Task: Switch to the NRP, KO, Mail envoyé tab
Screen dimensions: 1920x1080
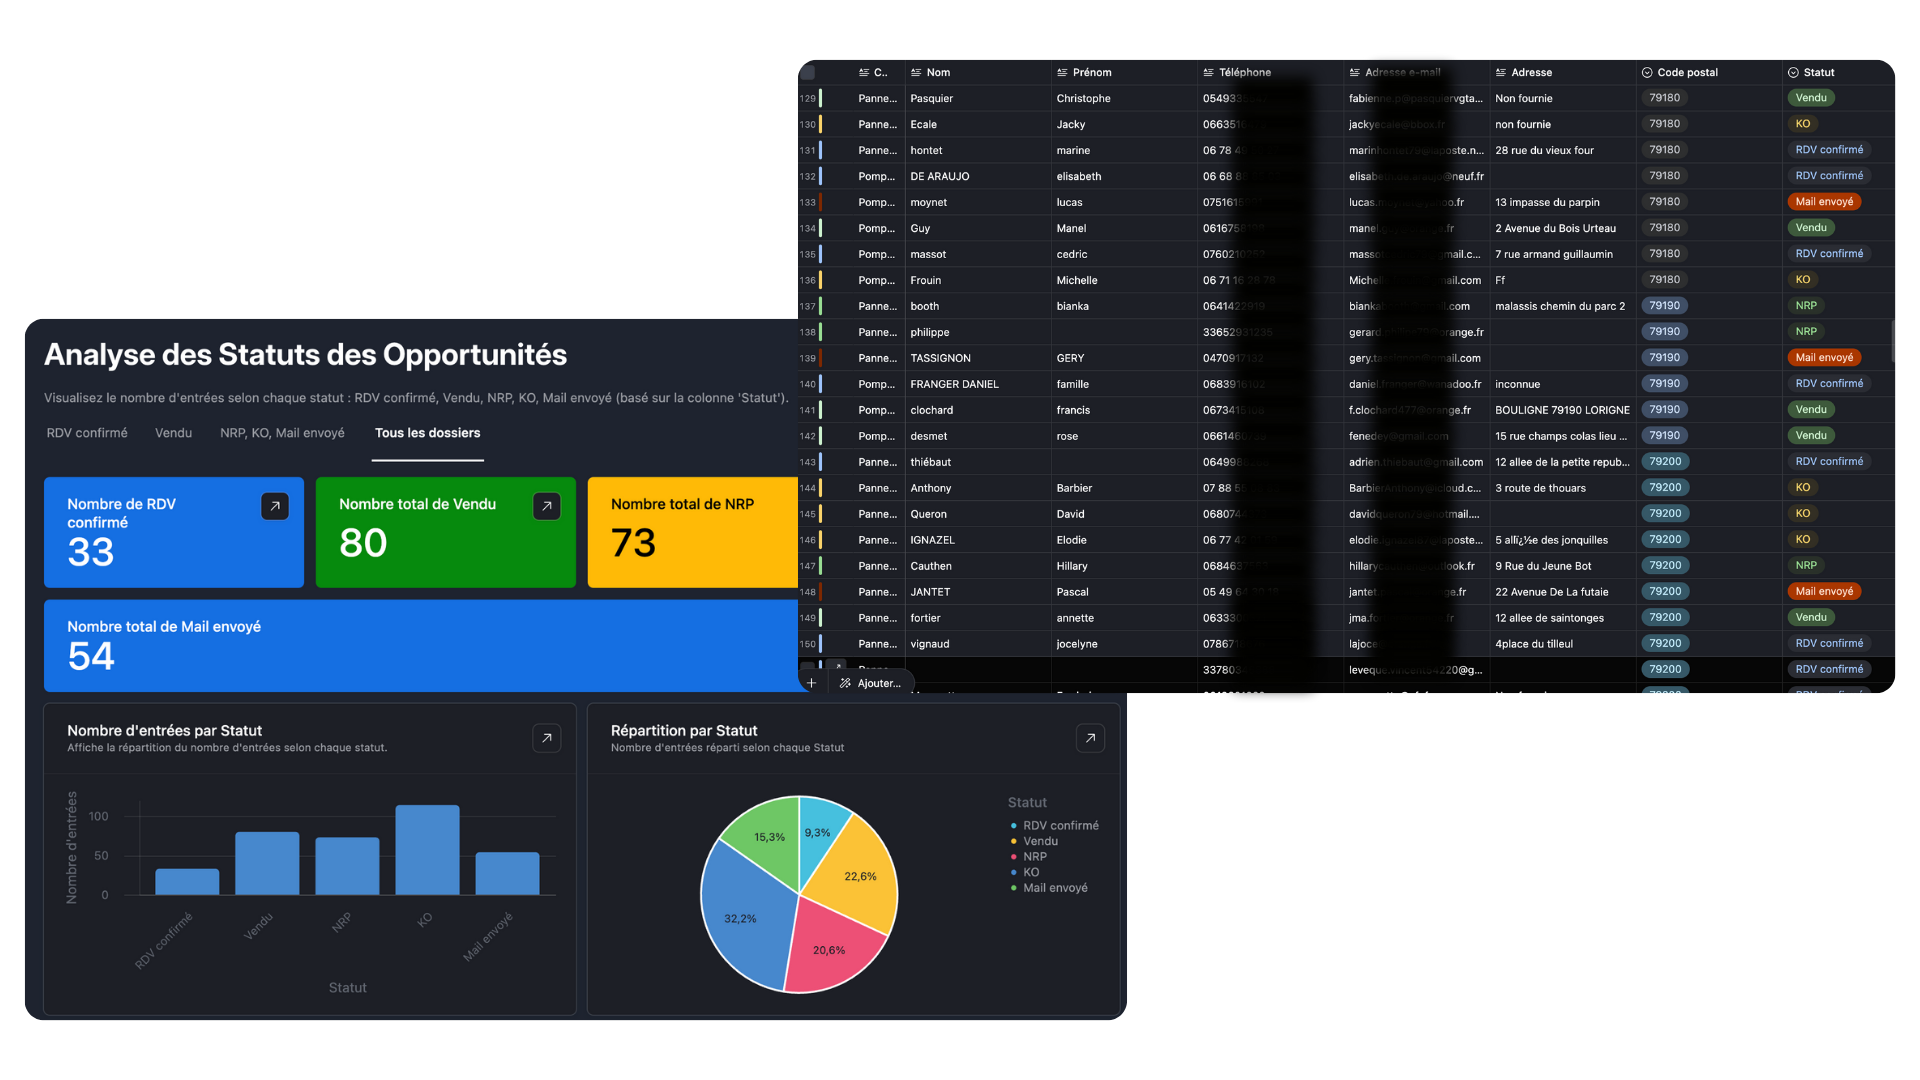Action: [281, 433]
